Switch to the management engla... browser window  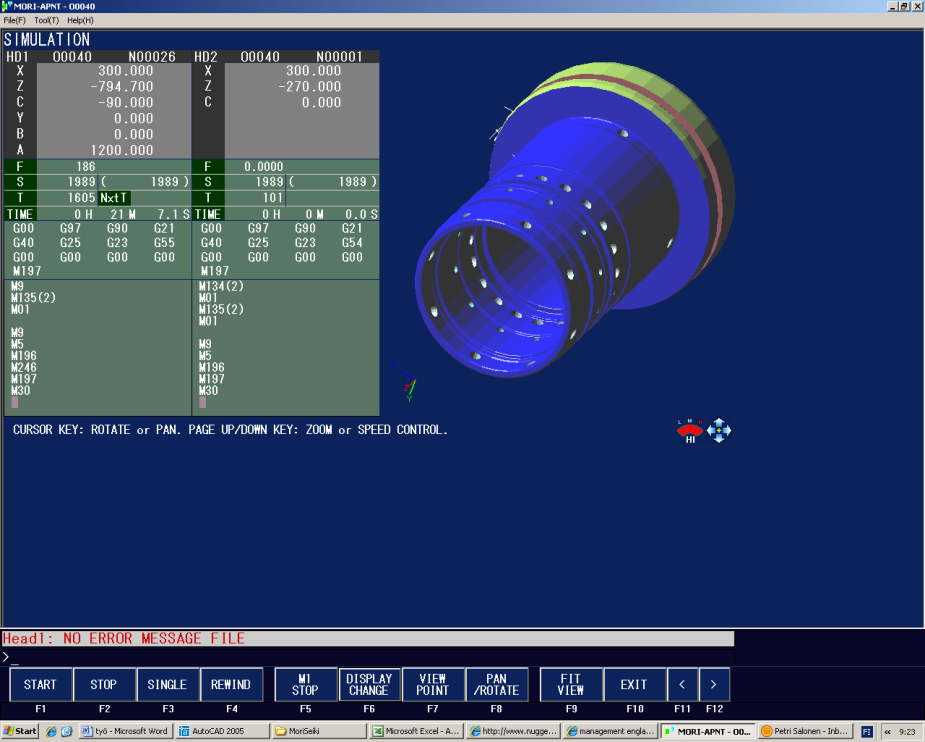tap(609, 731)
